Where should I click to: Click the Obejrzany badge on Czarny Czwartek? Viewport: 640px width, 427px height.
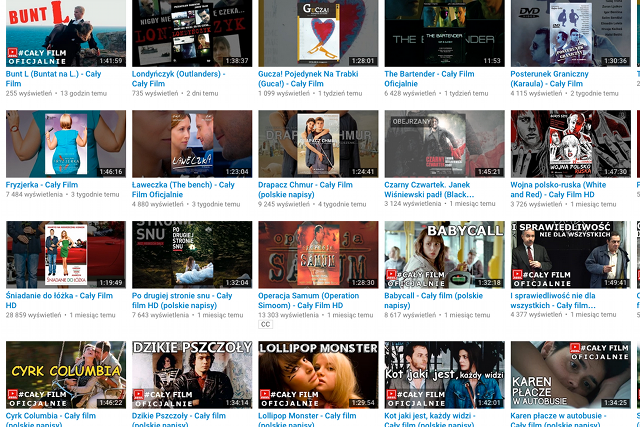coord(411,121)
